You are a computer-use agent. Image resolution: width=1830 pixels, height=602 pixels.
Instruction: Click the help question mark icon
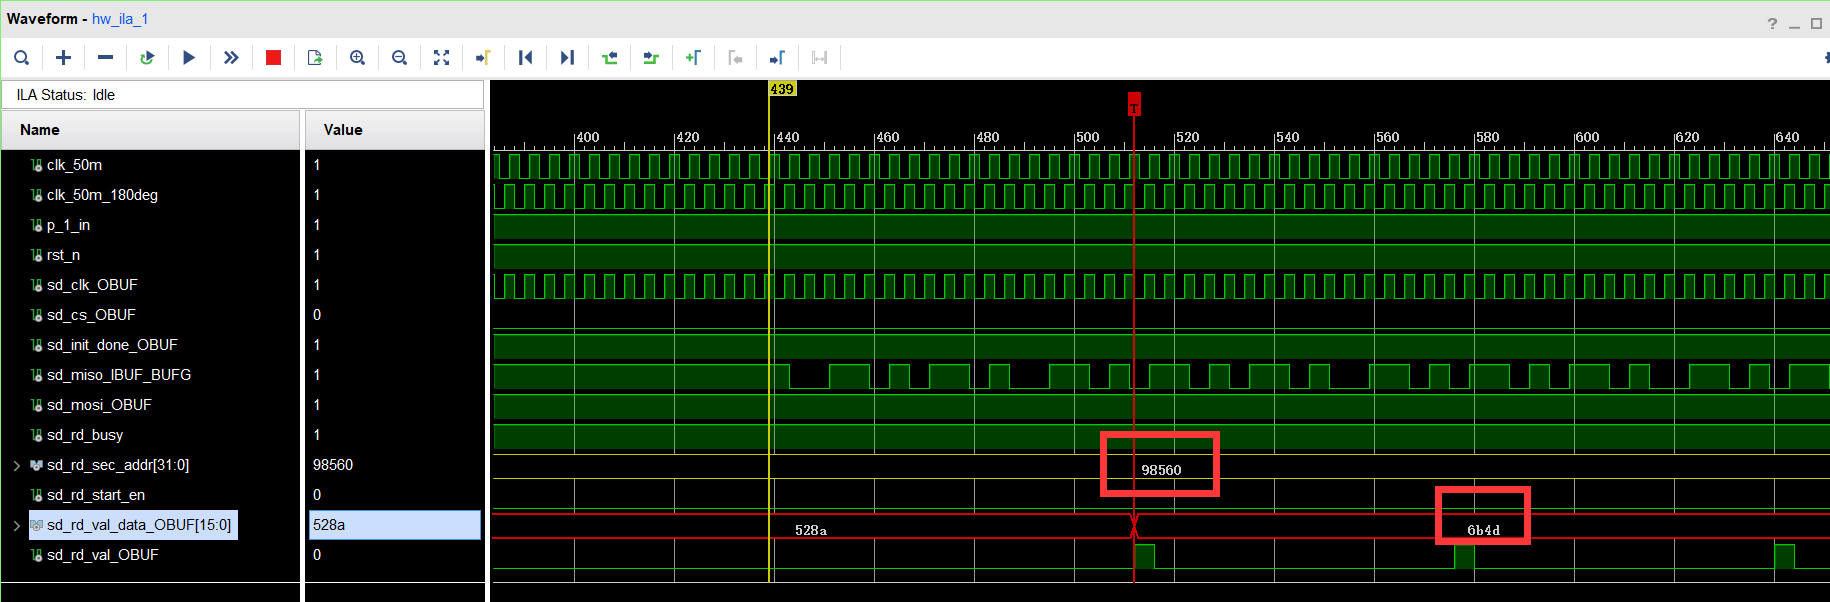point(1772,23)
